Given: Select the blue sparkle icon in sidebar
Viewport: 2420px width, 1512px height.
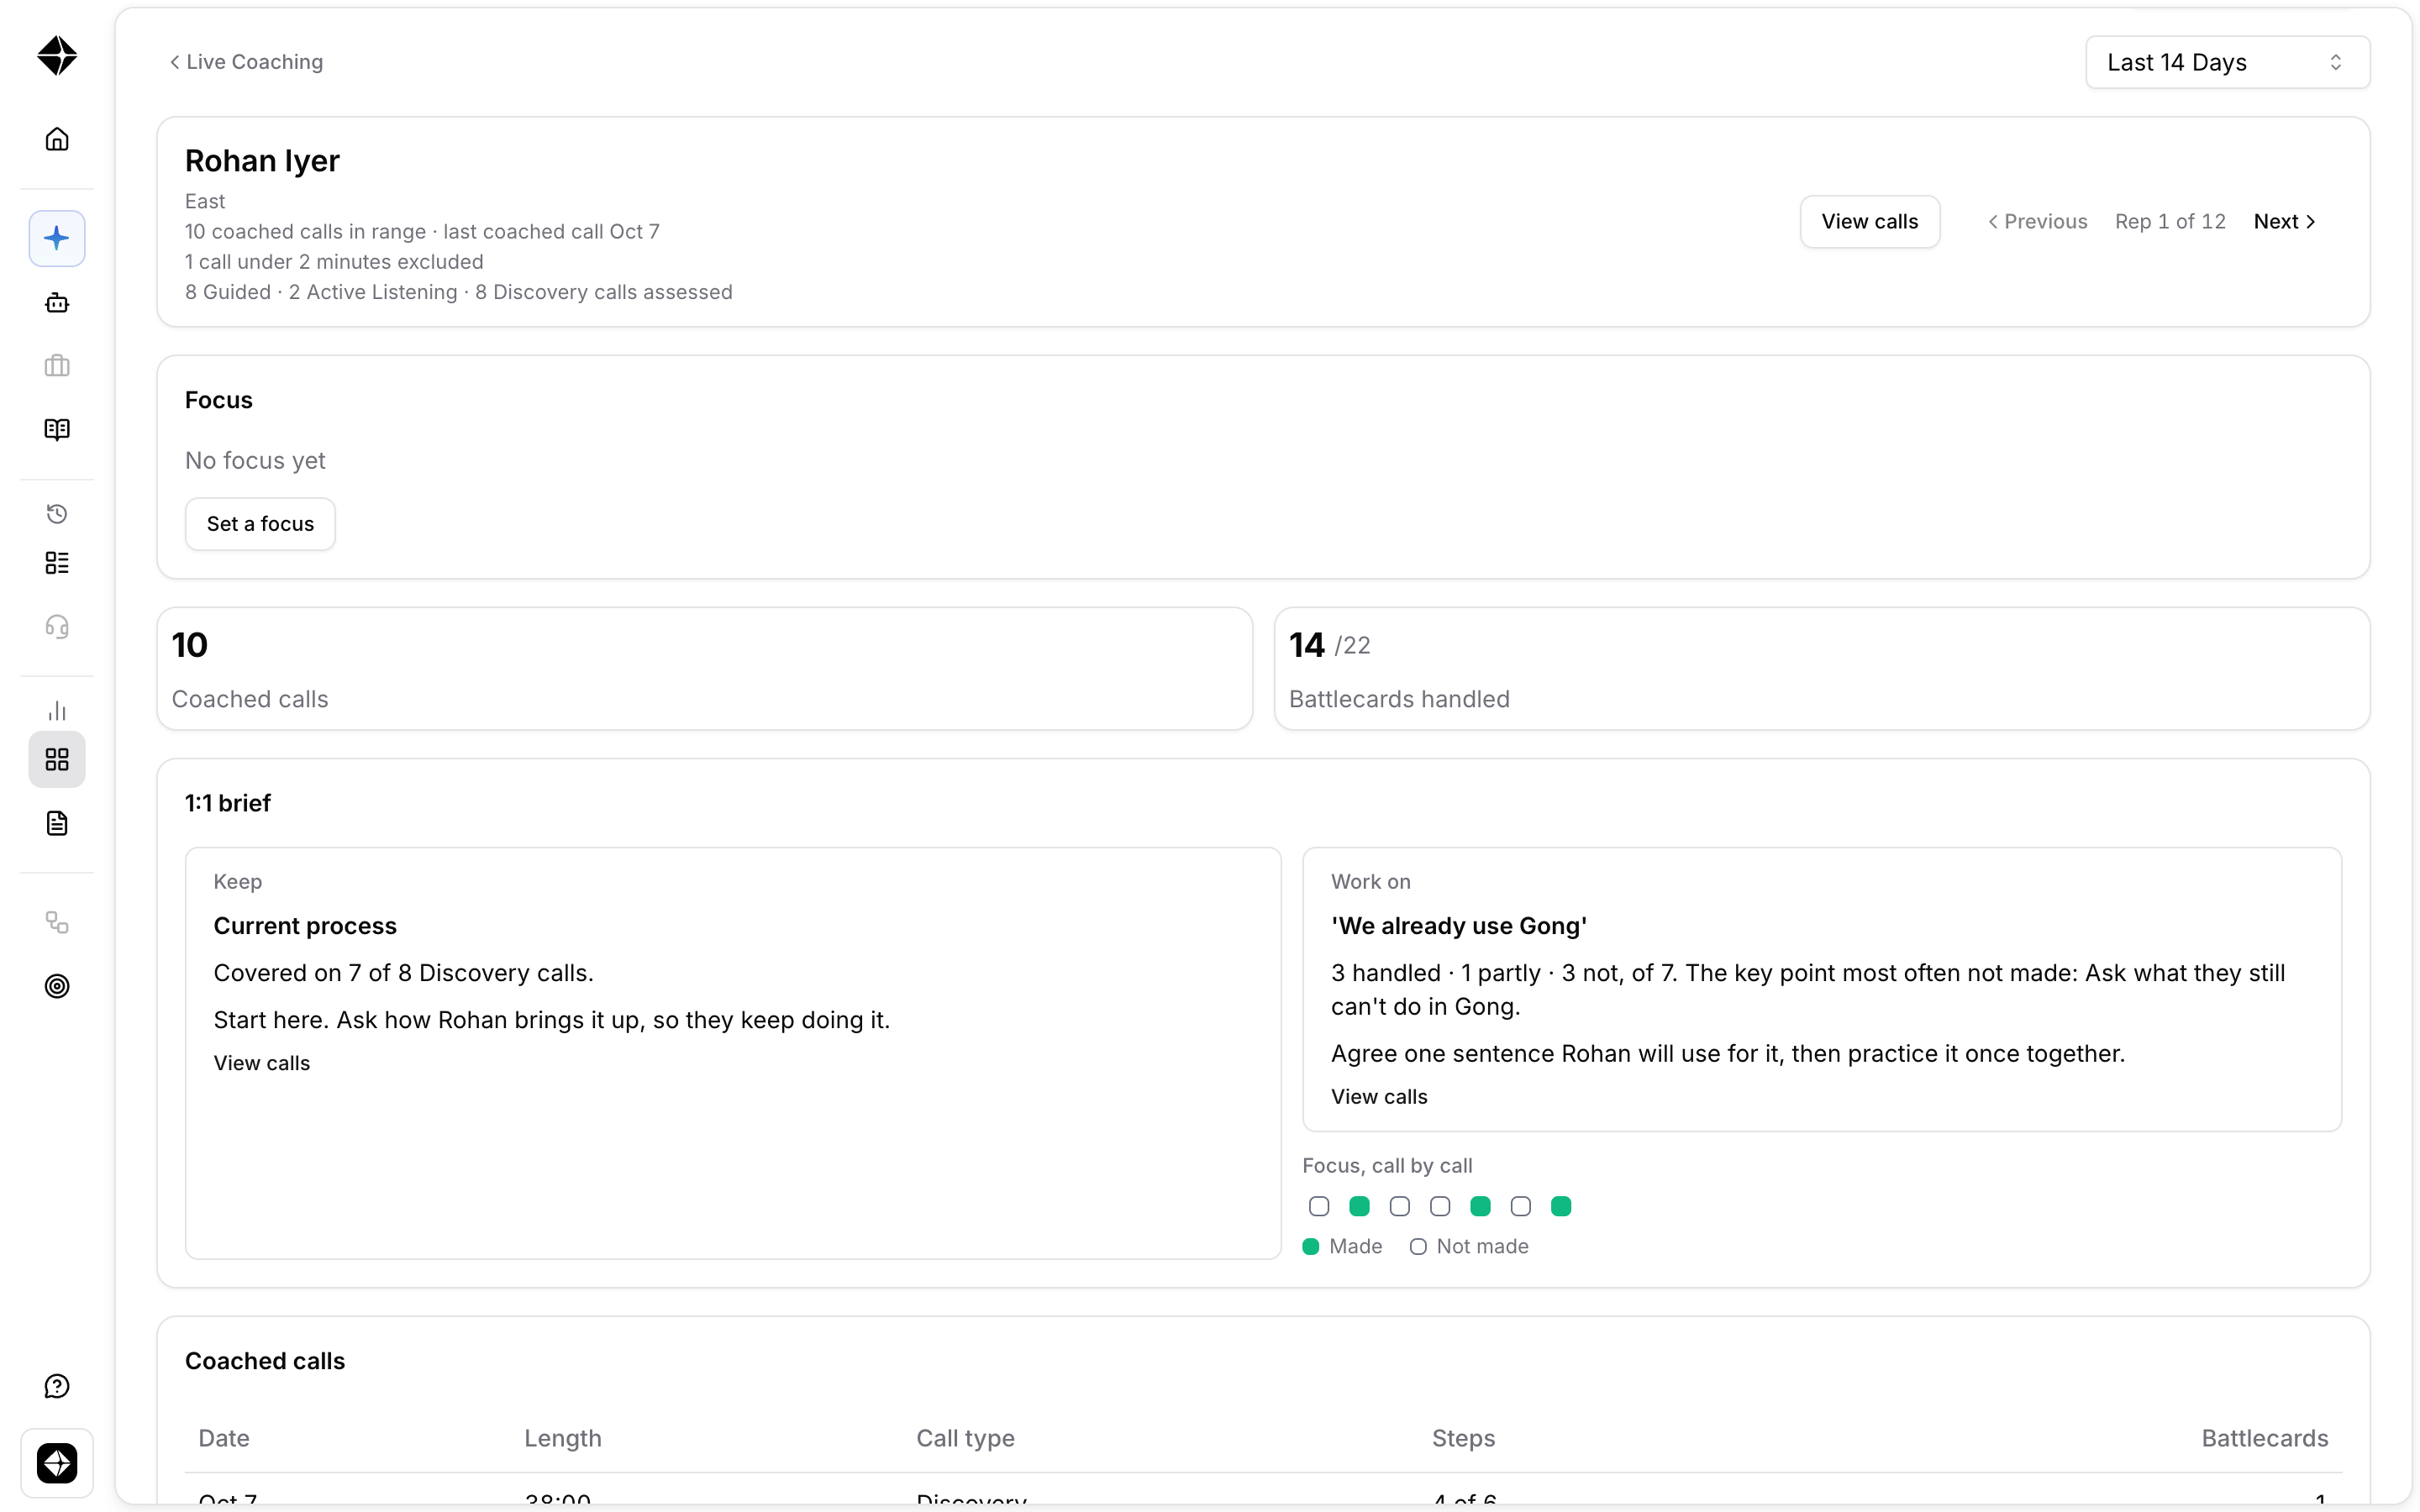Looking at the screenshot, I should [x=57, y=238].
